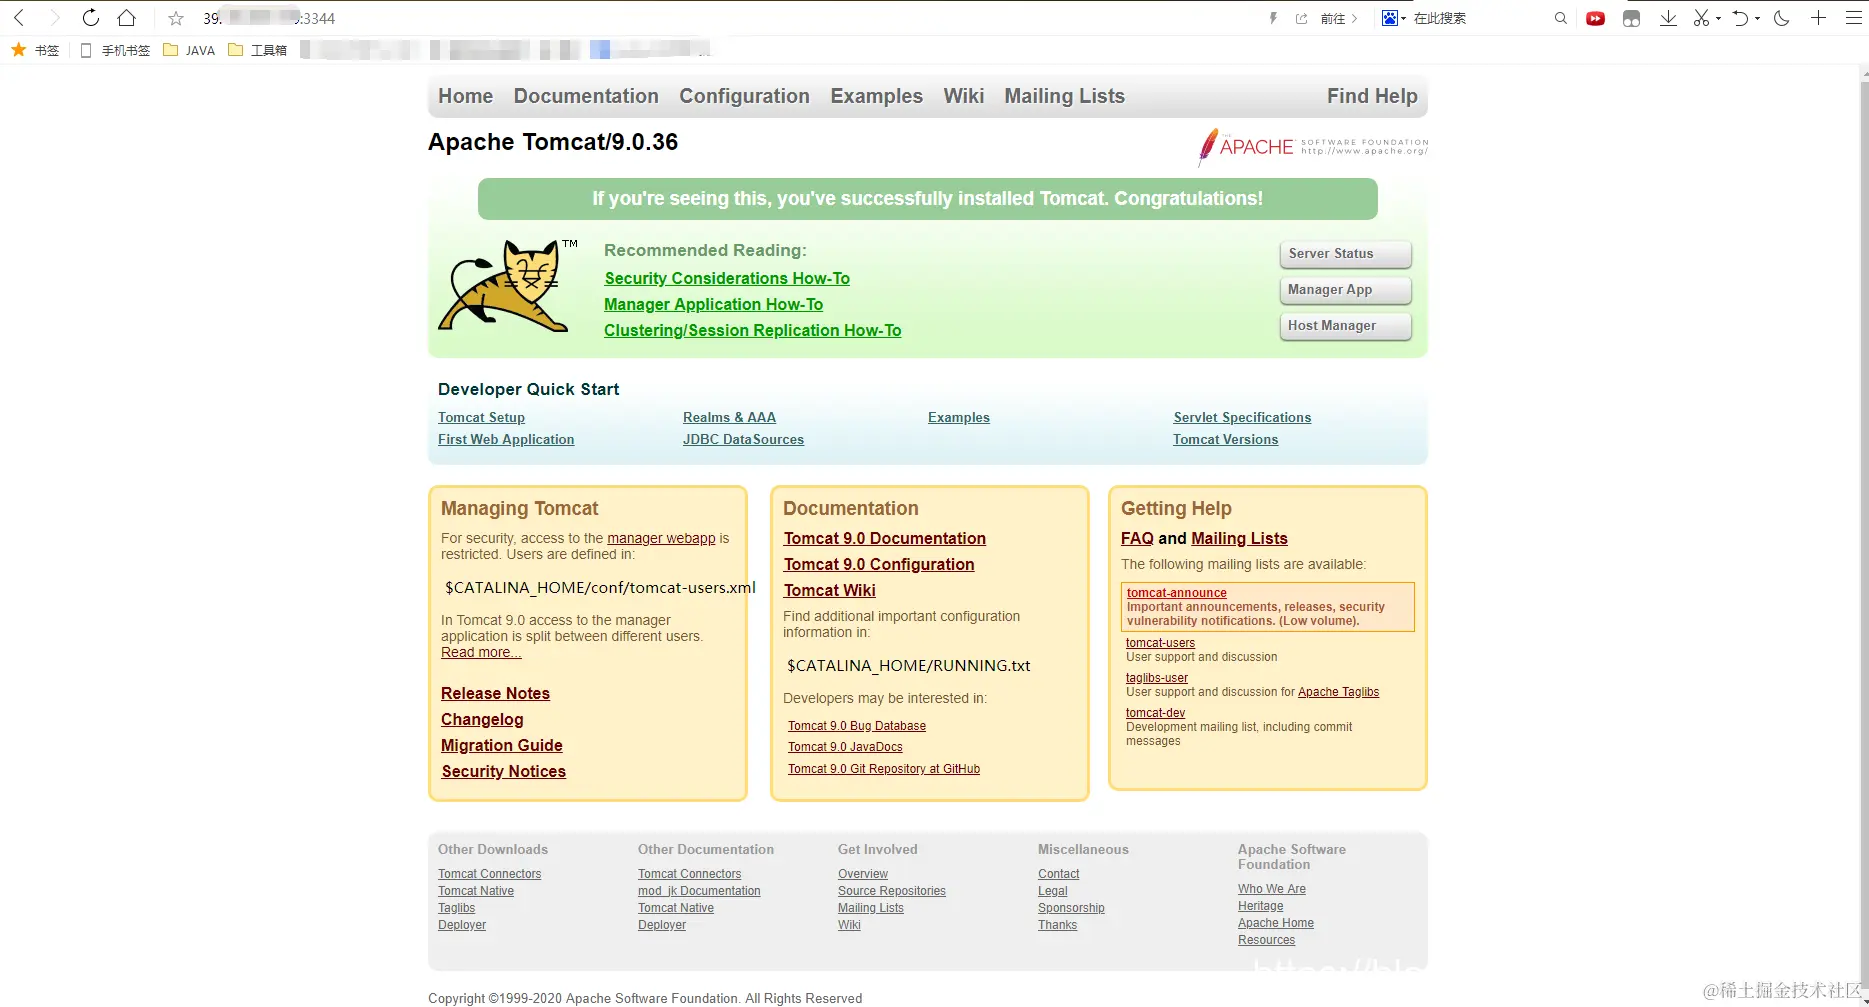Select the Wiki navigation tab

coord(964,96)
